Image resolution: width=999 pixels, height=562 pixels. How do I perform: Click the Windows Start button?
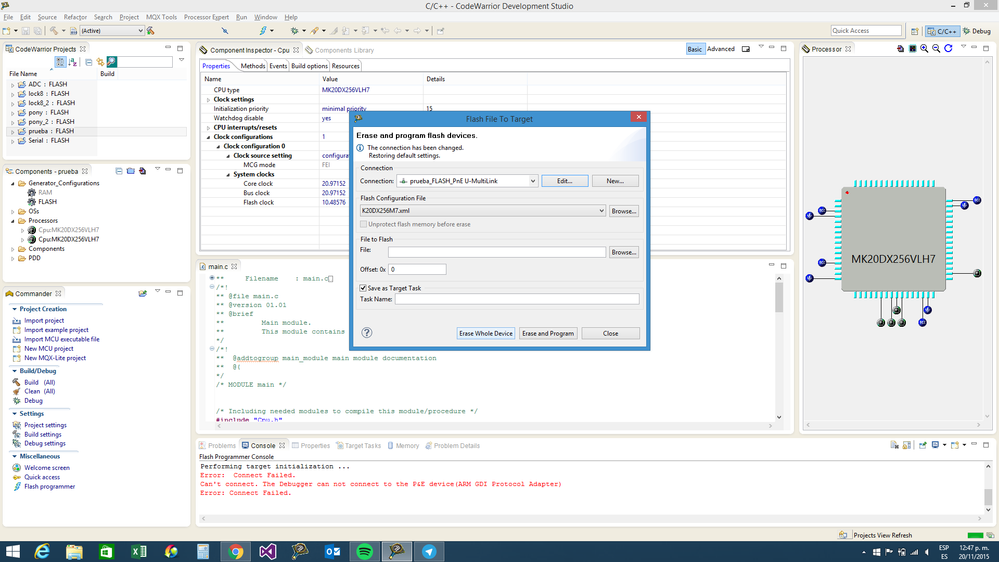(12, 552)
